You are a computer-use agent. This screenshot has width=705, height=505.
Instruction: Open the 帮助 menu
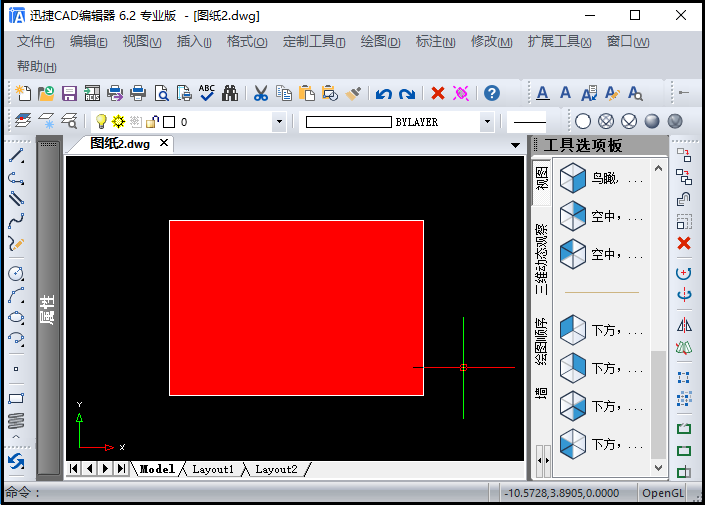(37, 67)
